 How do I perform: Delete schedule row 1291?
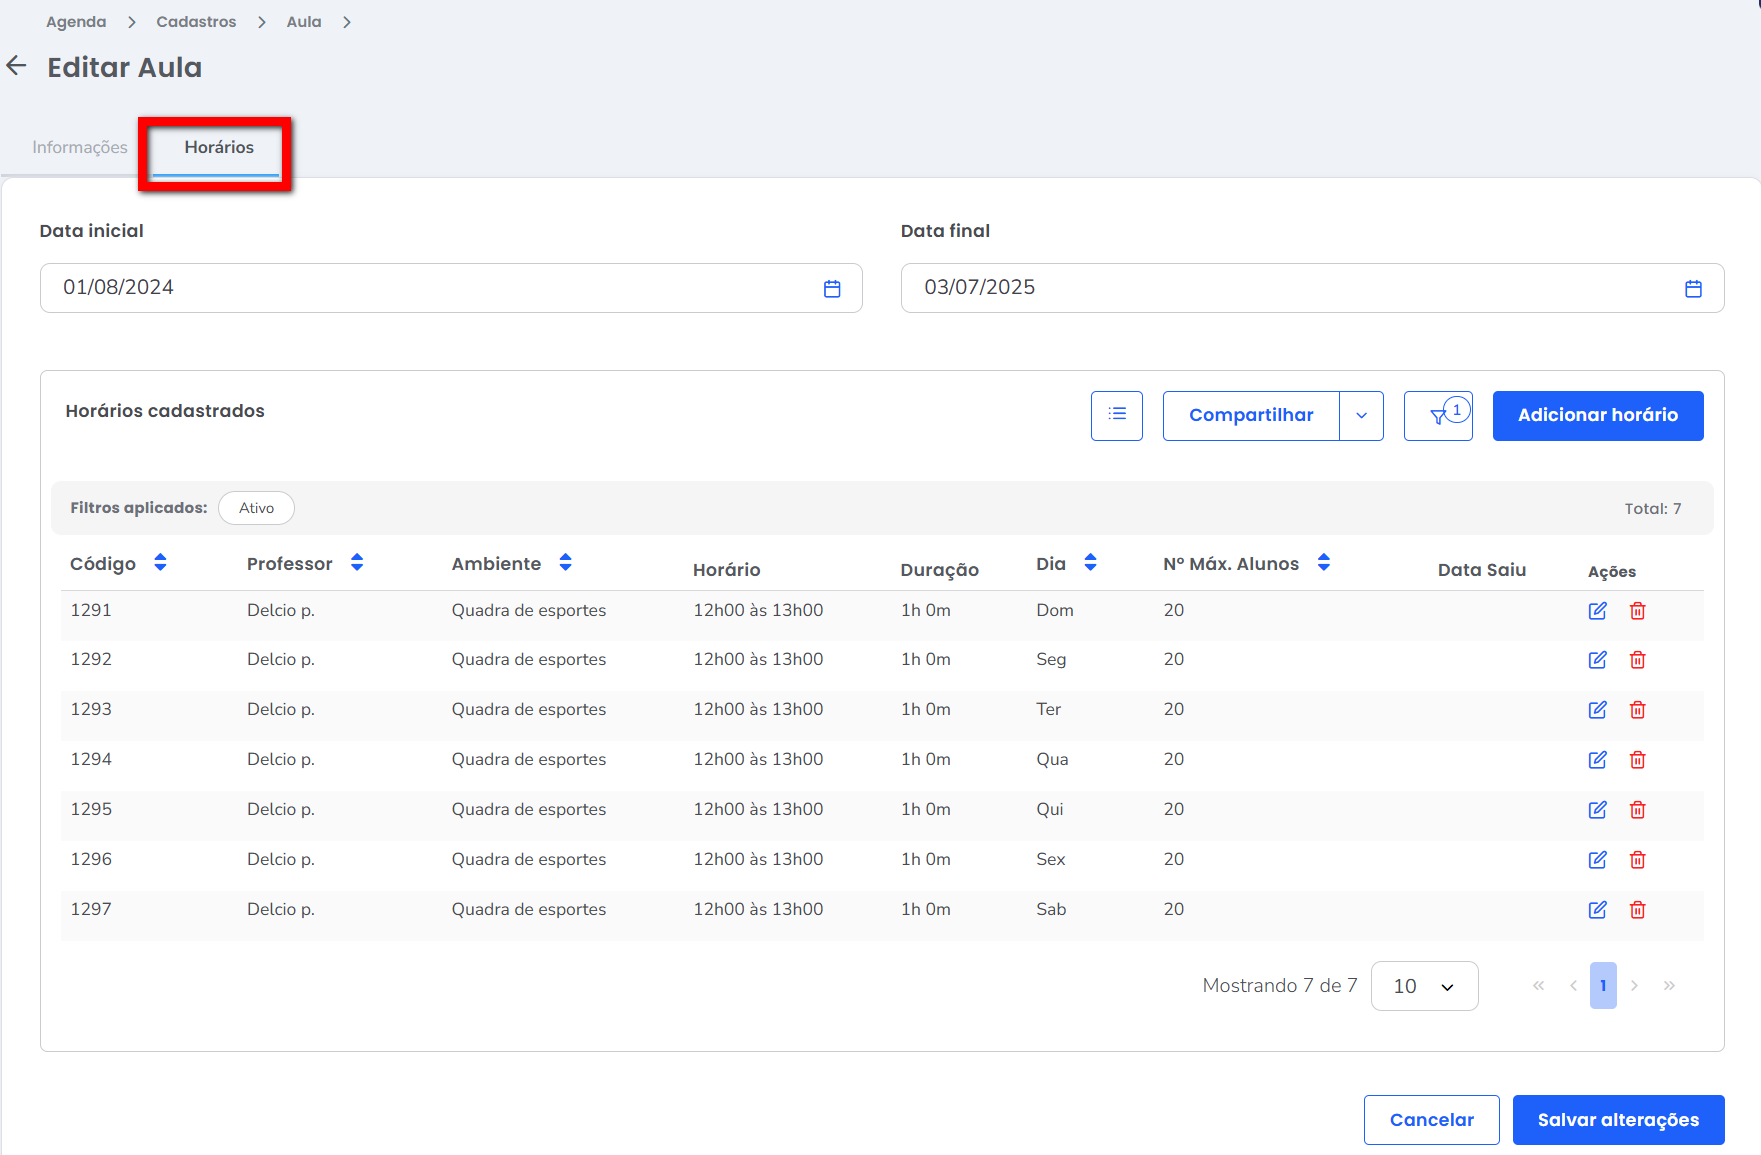[x=1638, y=611]
